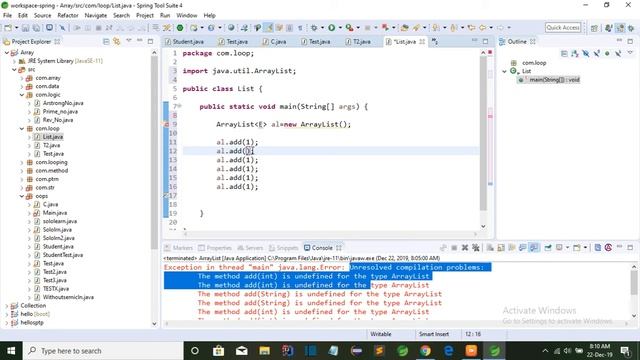Expand the com.looping package
The width and height of the screenshot is (640, 360).
click(22, 162)
